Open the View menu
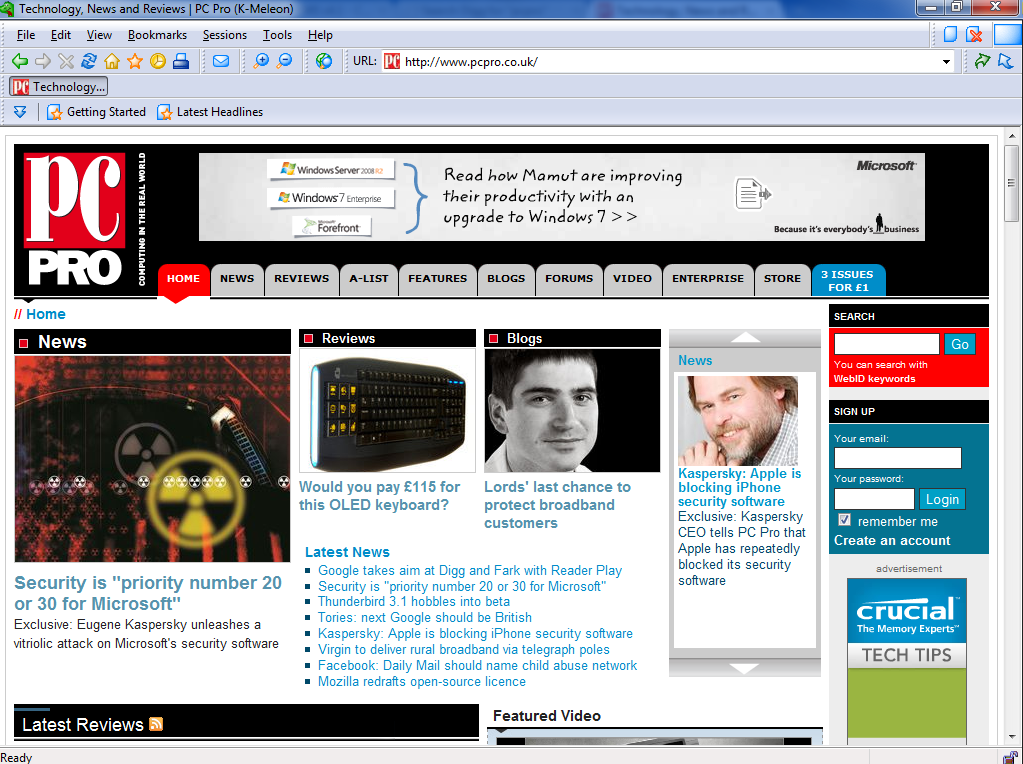The image size is (1023, 764). [x=99, y=35]
